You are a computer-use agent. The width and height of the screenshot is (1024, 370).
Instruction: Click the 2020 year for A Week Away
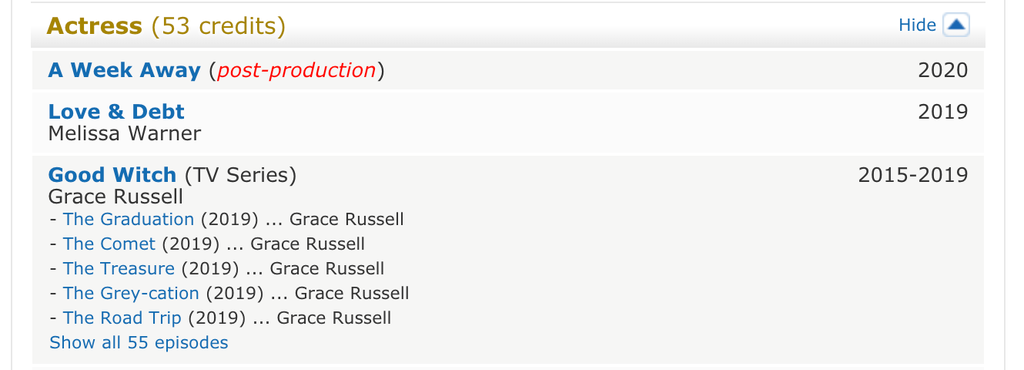coord(943,70)
